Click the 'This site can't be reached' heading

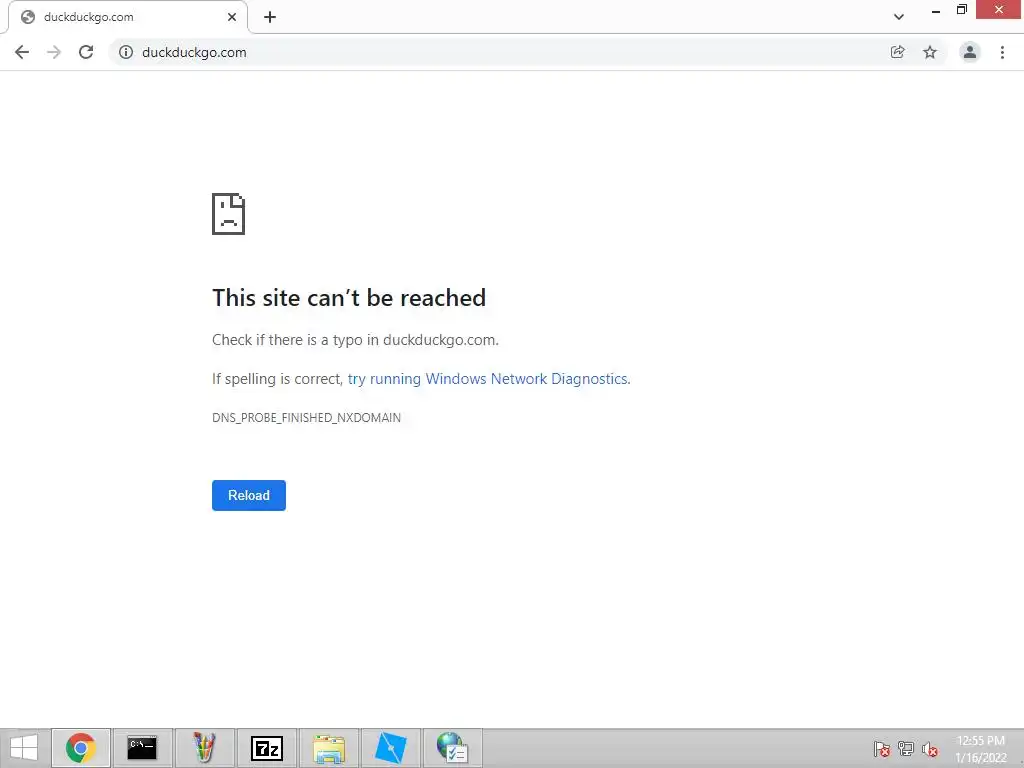tap(349, 298)
